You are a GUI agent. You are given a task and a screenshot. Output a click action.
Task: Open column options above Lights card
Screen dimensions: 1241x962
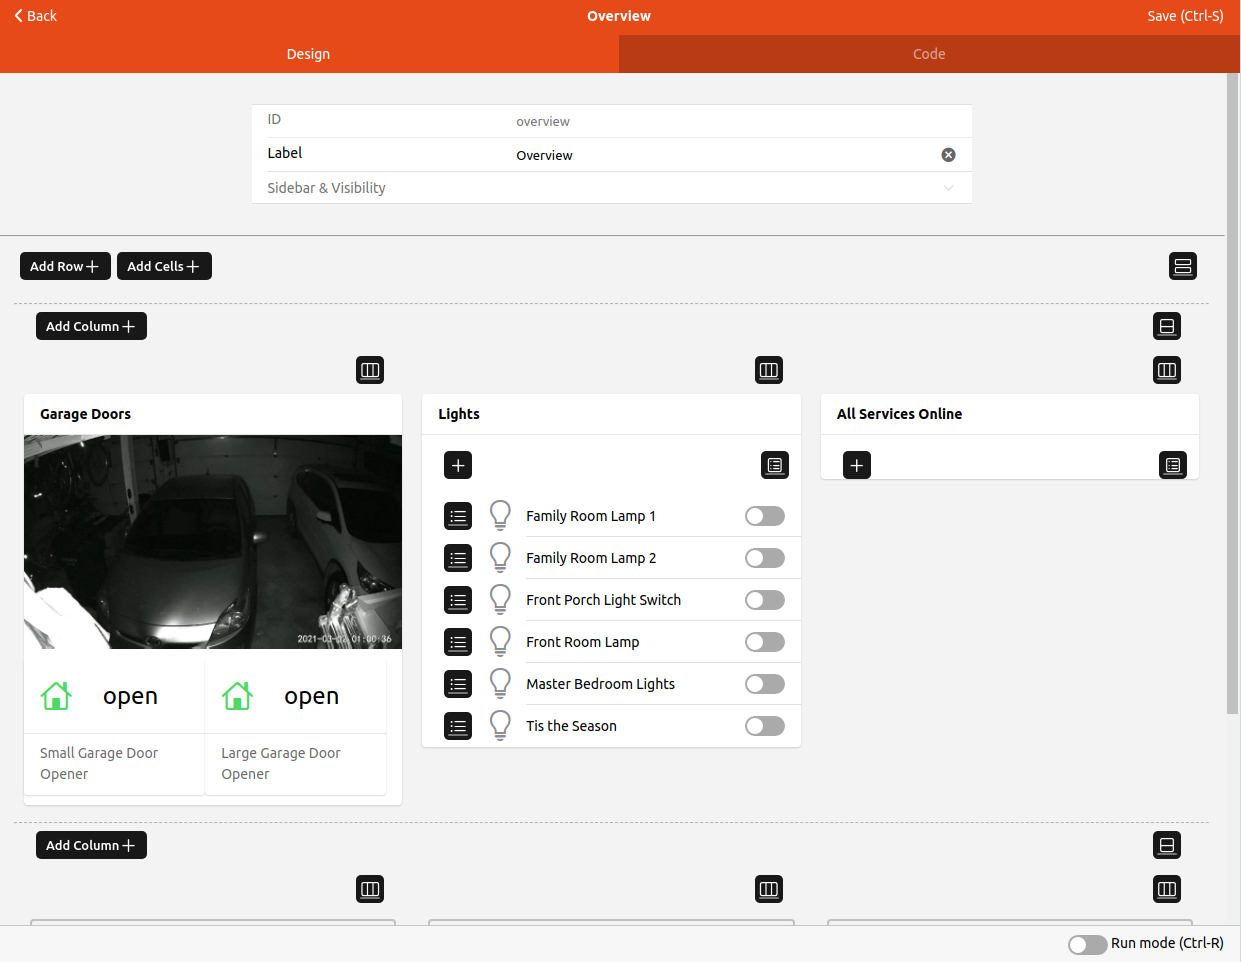coord(768,370)
